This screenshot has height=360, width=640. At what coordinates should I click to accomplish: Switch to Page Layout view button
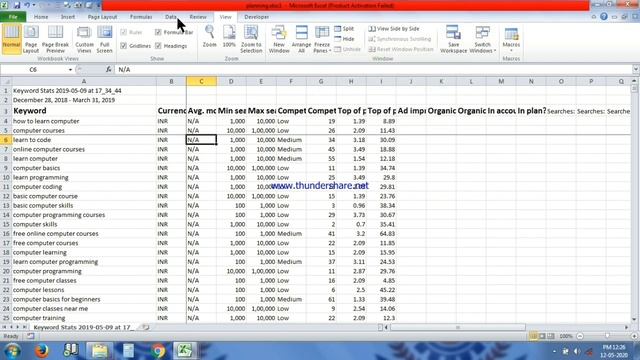pos(31,39)
